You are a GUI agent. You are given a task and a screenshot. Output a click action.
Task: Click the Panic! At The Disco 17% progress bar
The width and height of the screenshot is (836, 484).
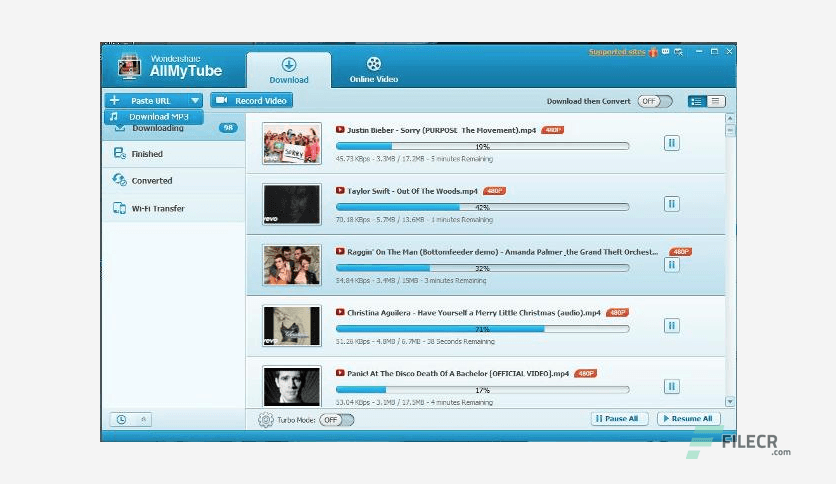pyautogui.click(x=483, y=390)
